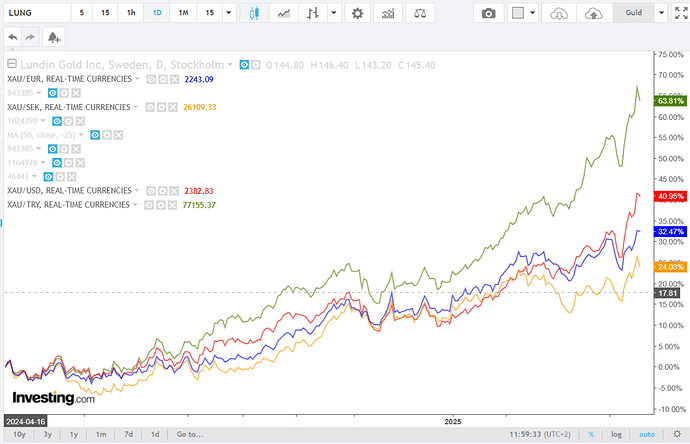
Task: Toggle visibility of 1024390 series
Action: click(57, 121)
